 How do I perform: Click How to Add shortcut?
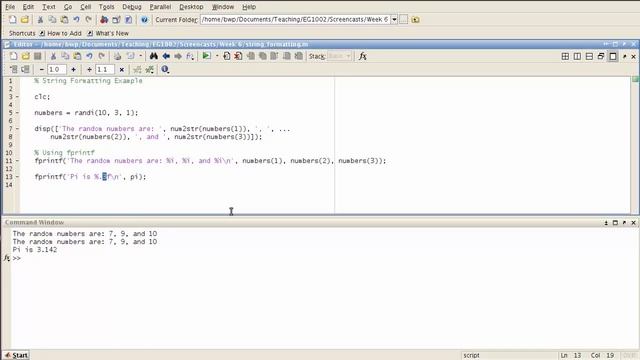pos(60,33)
